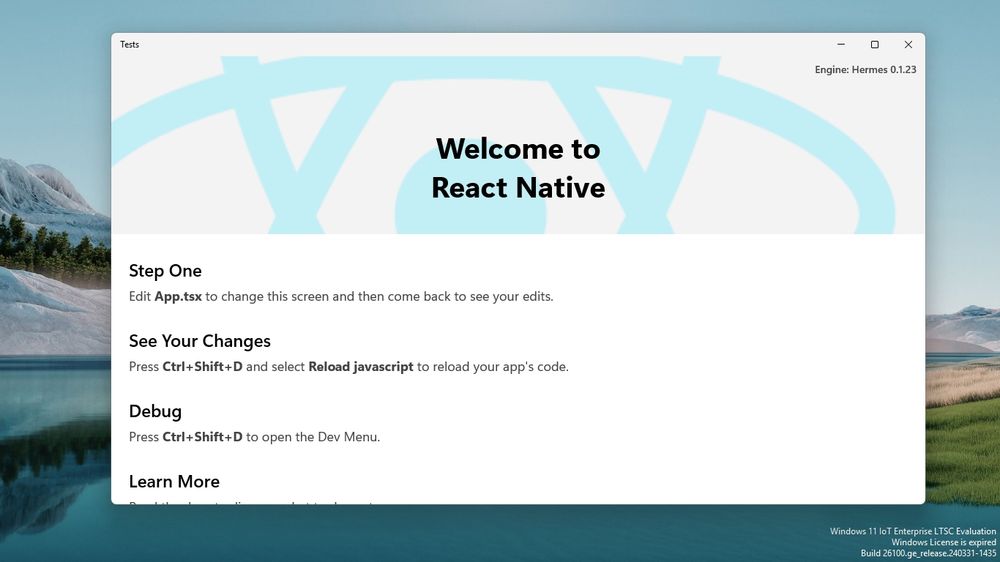Click the 'Debug' section heading
The width and height of the screenshot is (1000, 562).
coord(155,411)
